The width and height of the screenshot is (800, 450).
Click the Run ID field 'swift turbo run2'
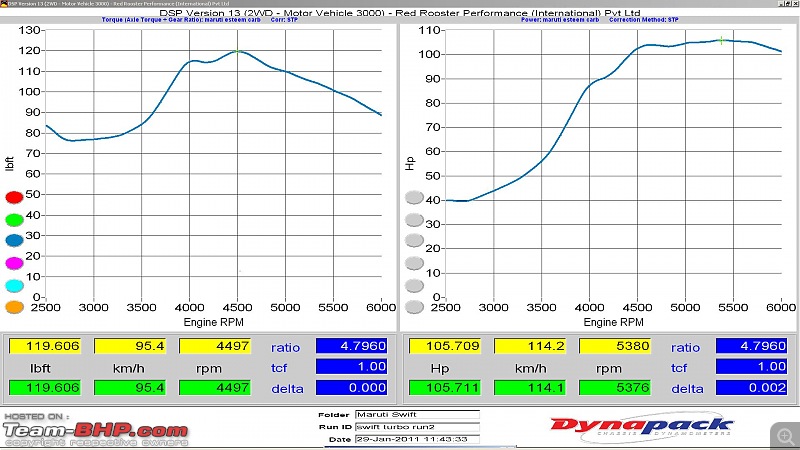click(x=417, y=427)
